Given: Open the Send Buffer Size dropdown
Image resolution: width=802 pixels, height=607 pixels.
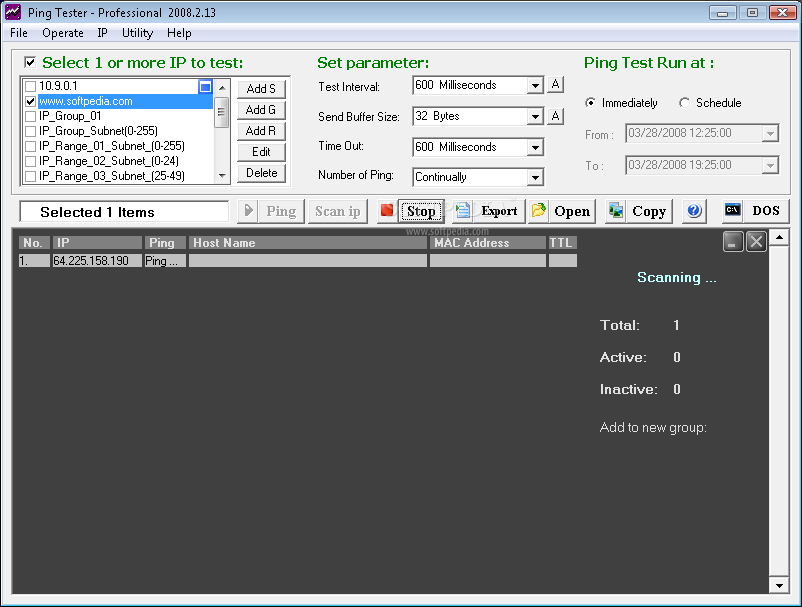Looking at the screenshot, I should click(535, 117).
